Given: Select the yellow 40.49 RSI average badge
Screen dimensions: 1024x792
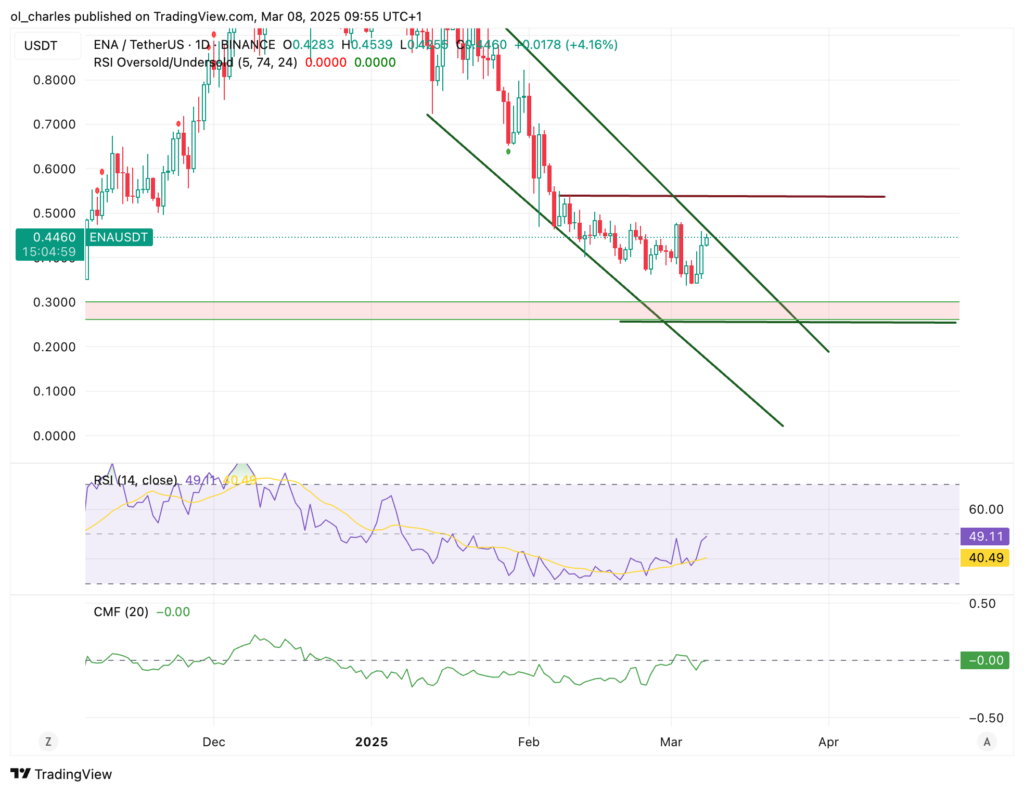Looking at the screenshot, I should point(984,558).
